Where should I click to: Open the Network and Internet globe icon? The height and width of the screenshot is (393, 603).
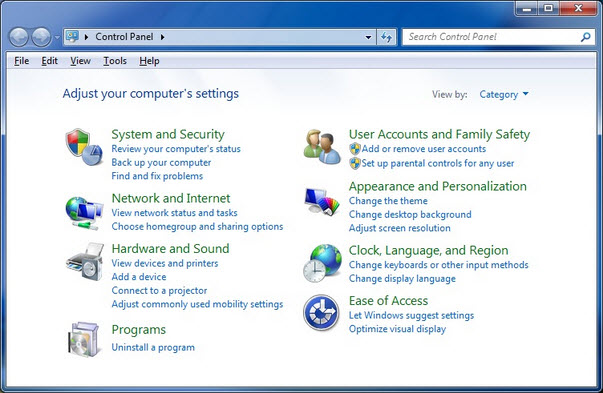coord(84,213)
